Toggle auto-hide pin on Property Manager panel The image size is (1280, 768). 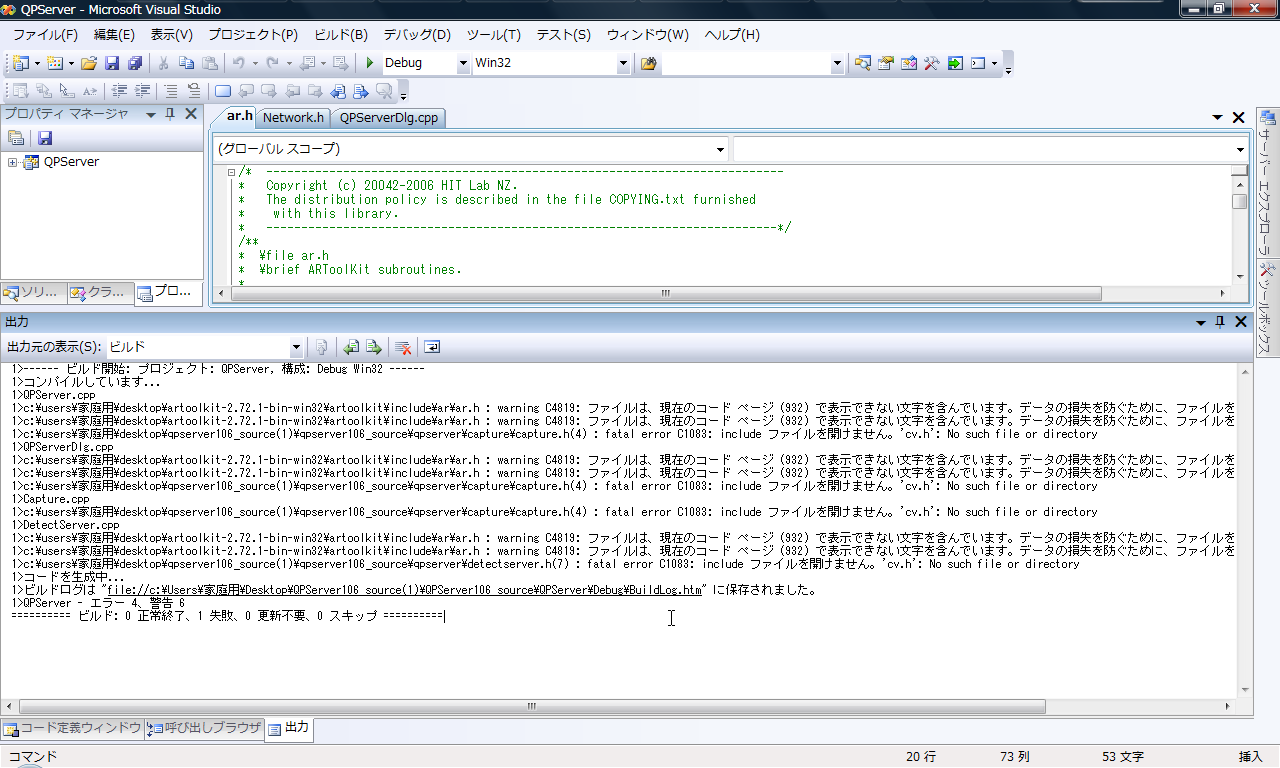pos(170,114)
